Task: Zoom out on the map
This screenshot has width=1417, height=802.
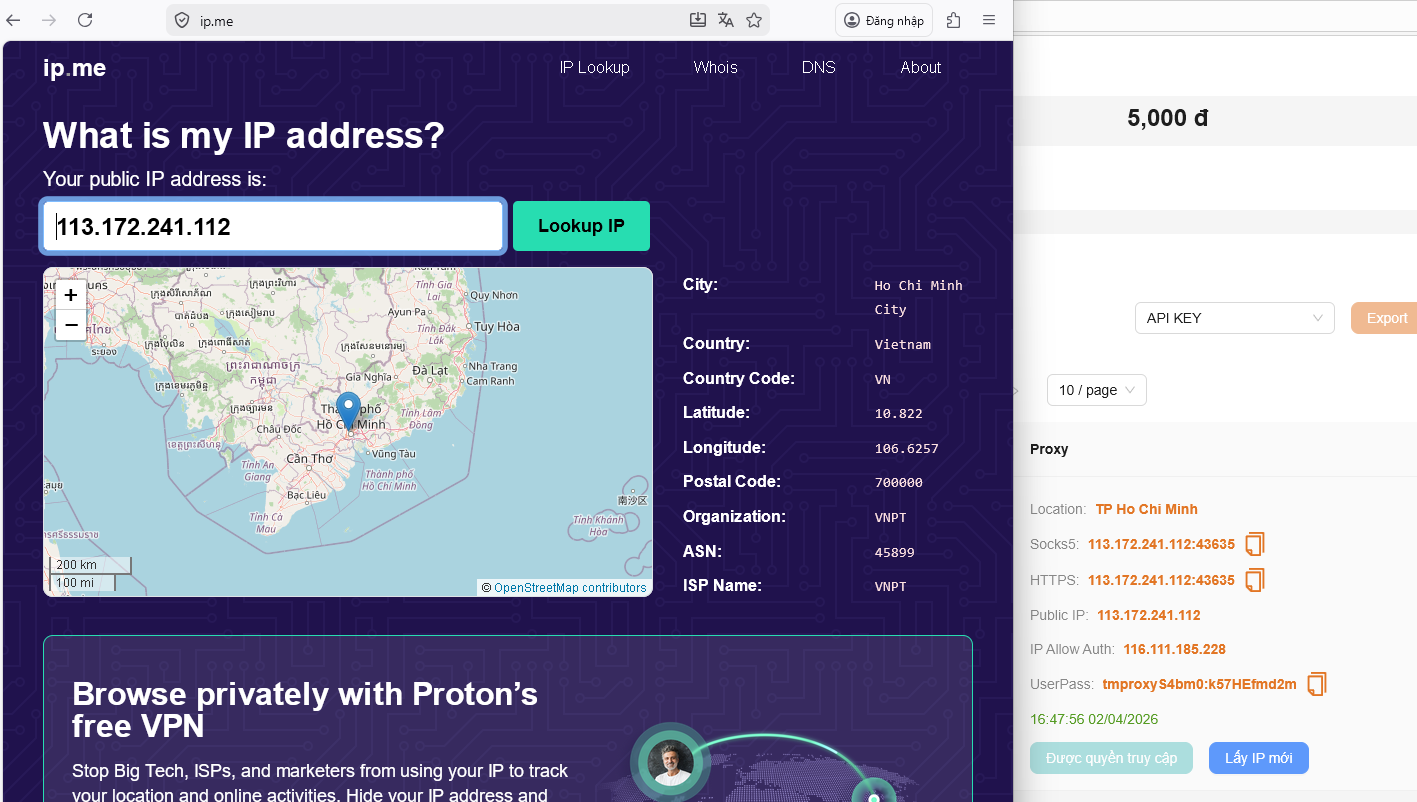Action: pyautogui.click(x=71, y=325)
